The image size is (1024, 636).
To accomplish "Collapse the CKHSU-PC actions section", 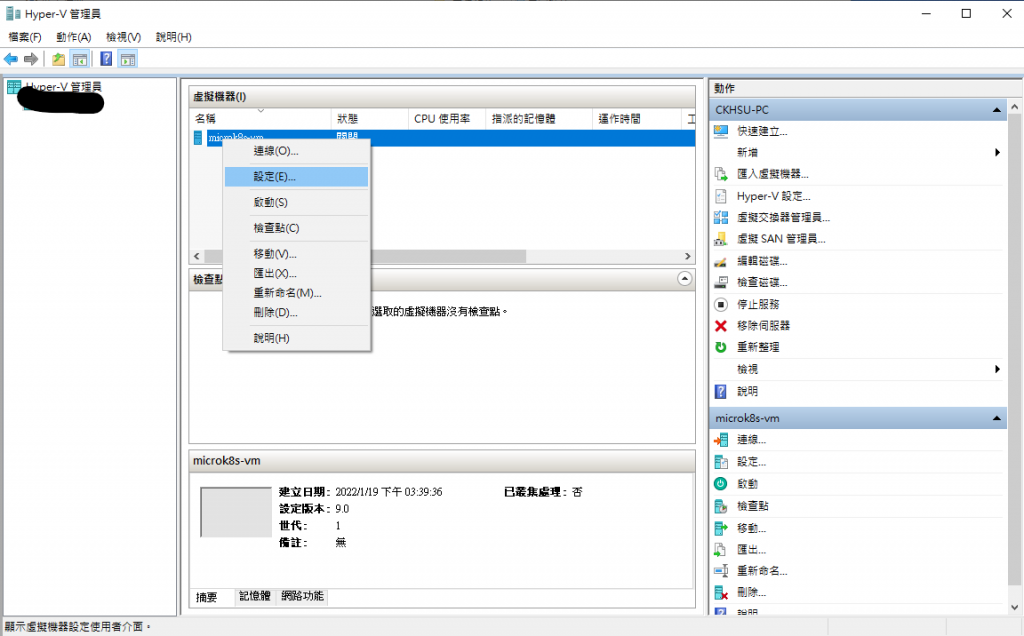I will (997, 110).
